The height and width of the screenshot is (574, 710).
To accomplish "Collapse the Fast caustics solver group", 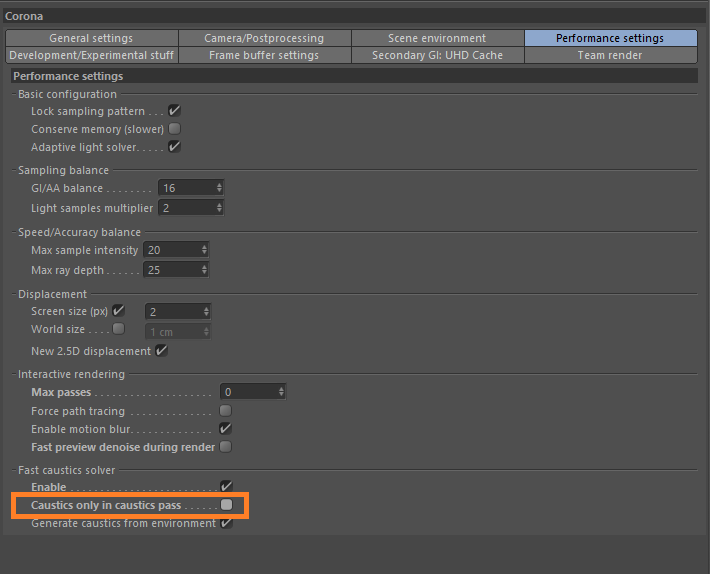I will [14, 470].
